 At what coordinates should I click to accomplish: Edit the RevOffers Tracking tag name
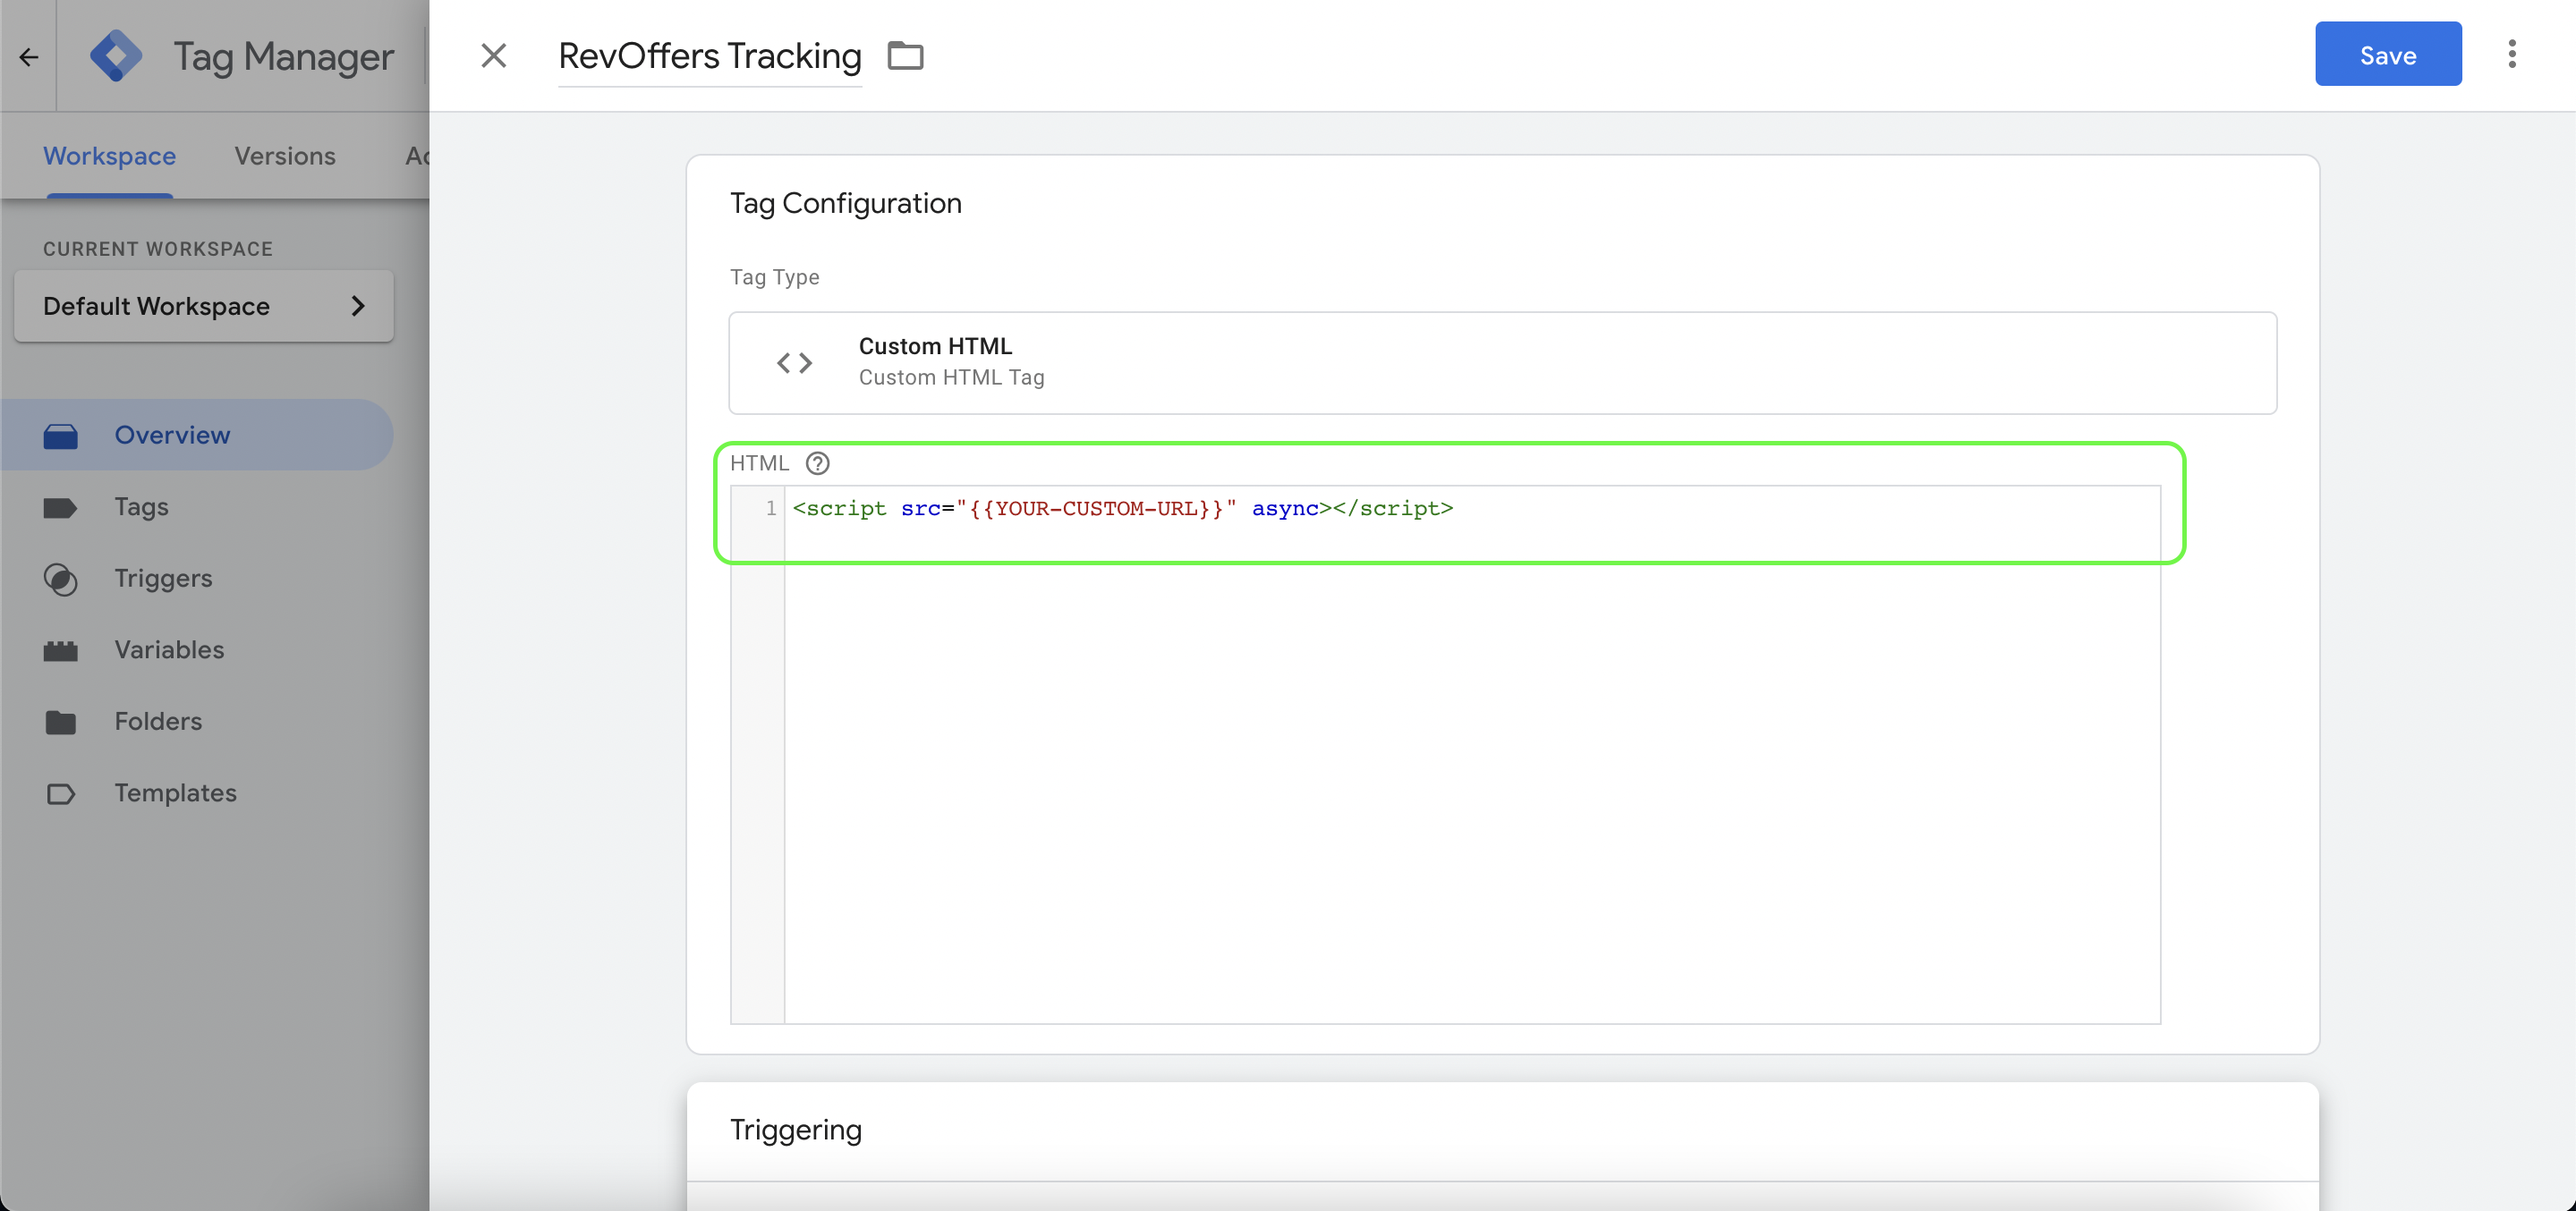click(x=709, y=56)
